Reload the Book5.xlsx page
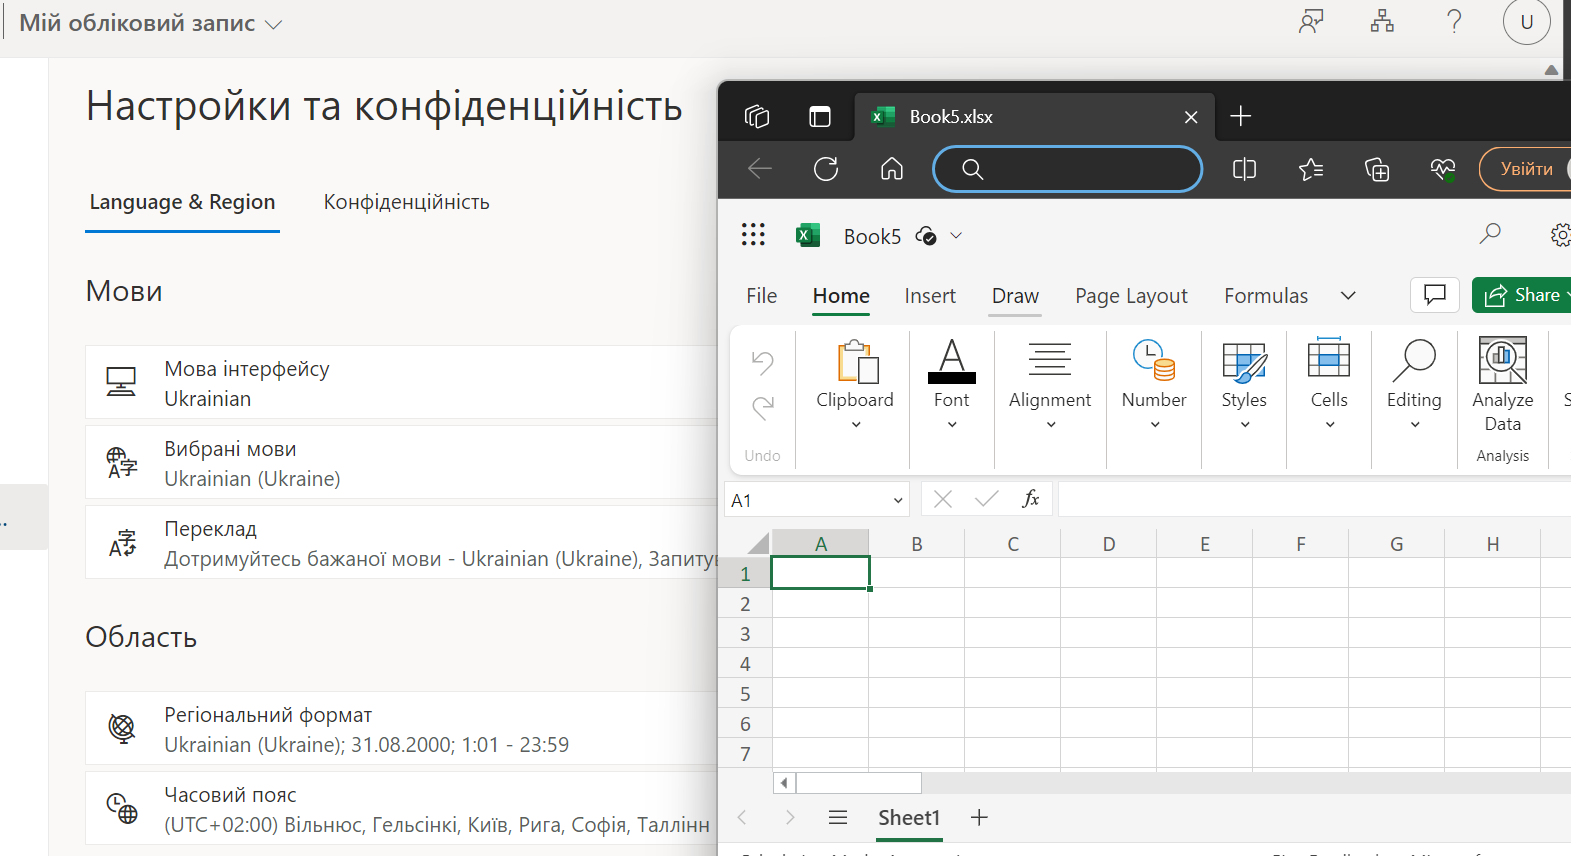 826,169
